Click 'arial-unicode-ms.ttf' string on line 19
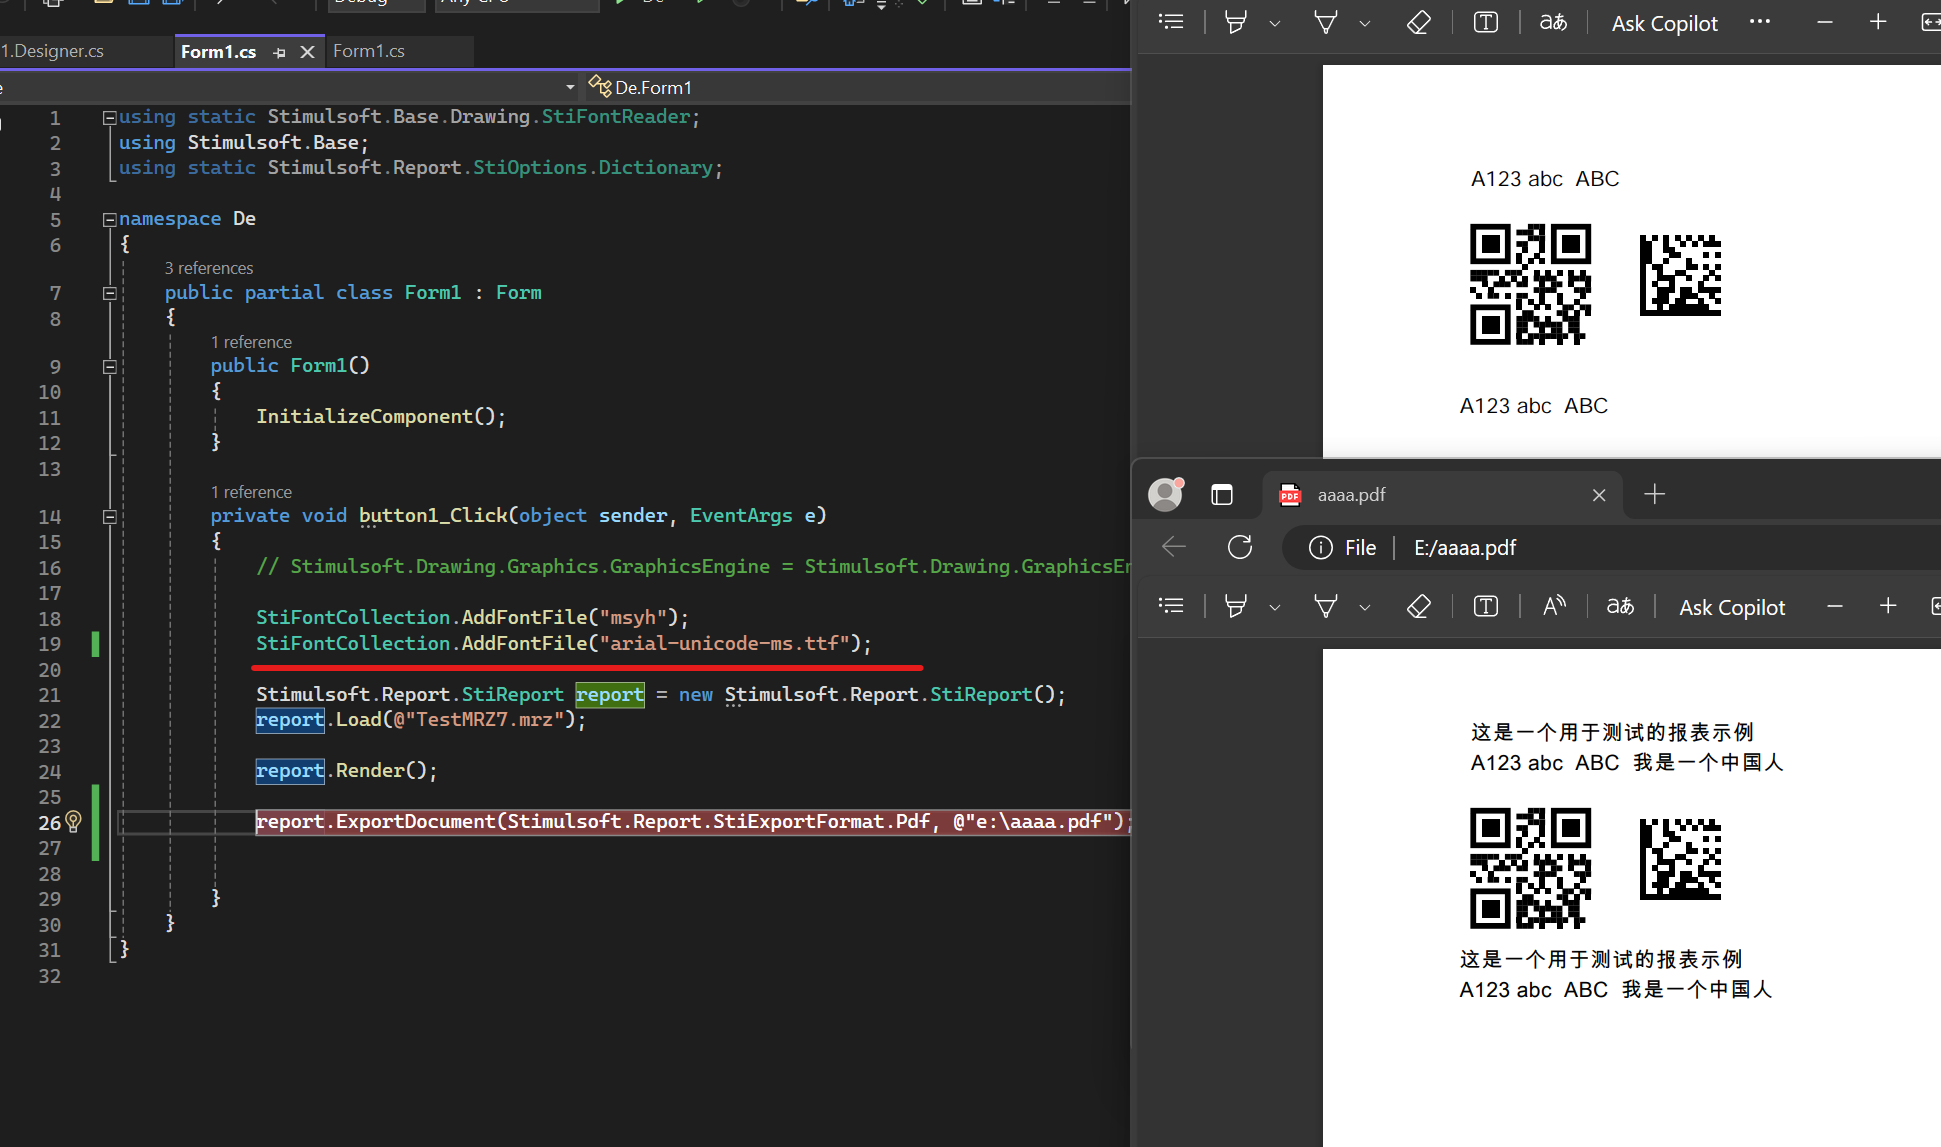The width and height of the screenshot is (1941, 1147). click(x=730, y=643)
